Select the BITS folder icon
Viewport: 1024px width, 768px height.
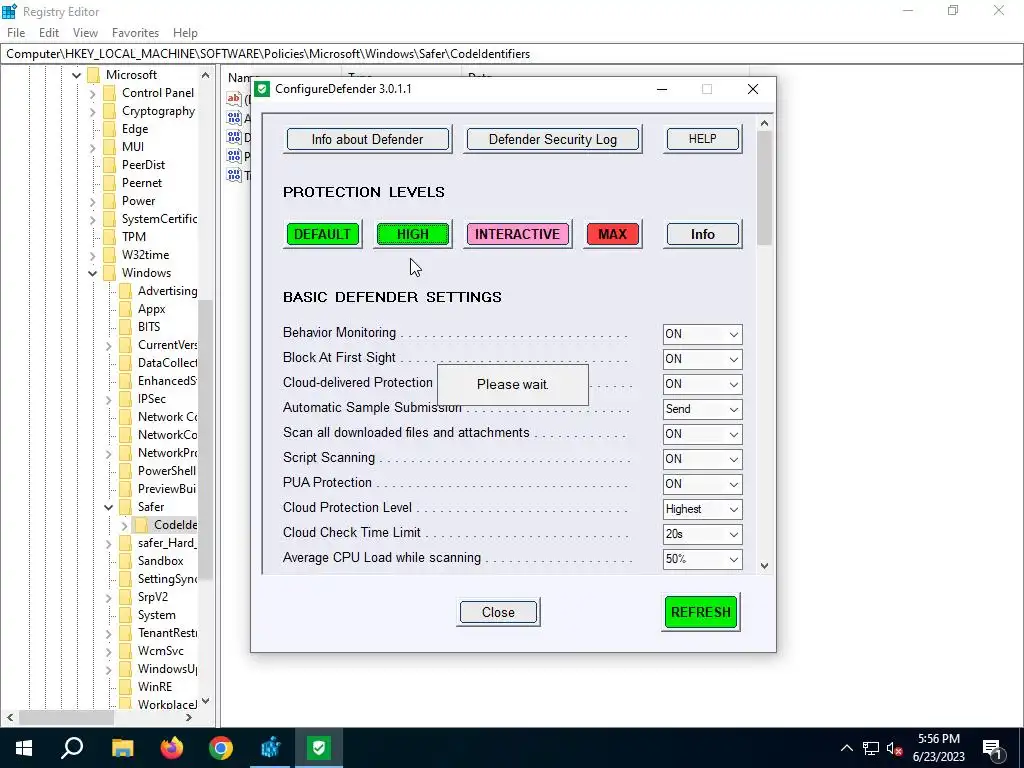[x=125, y=327]
